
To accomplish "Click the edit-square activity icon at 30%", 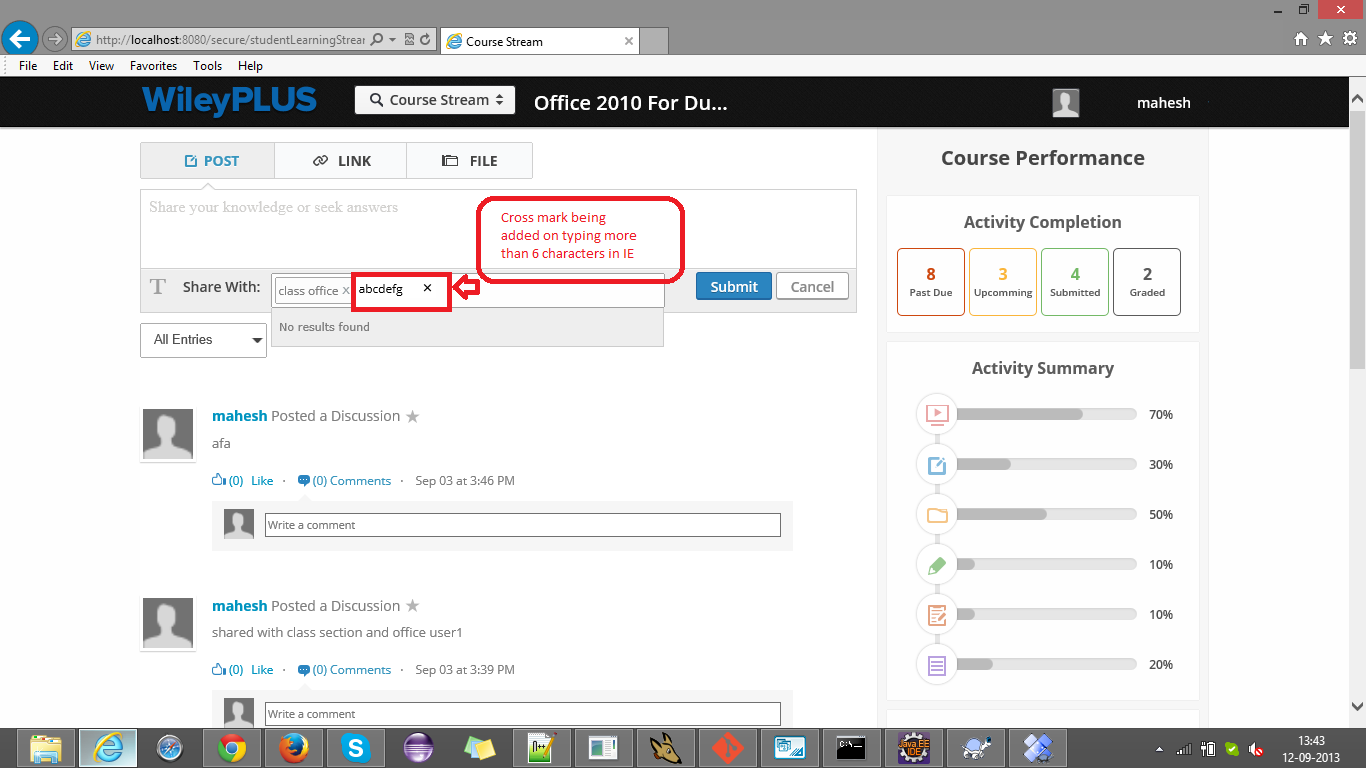I will coord(937,464).
